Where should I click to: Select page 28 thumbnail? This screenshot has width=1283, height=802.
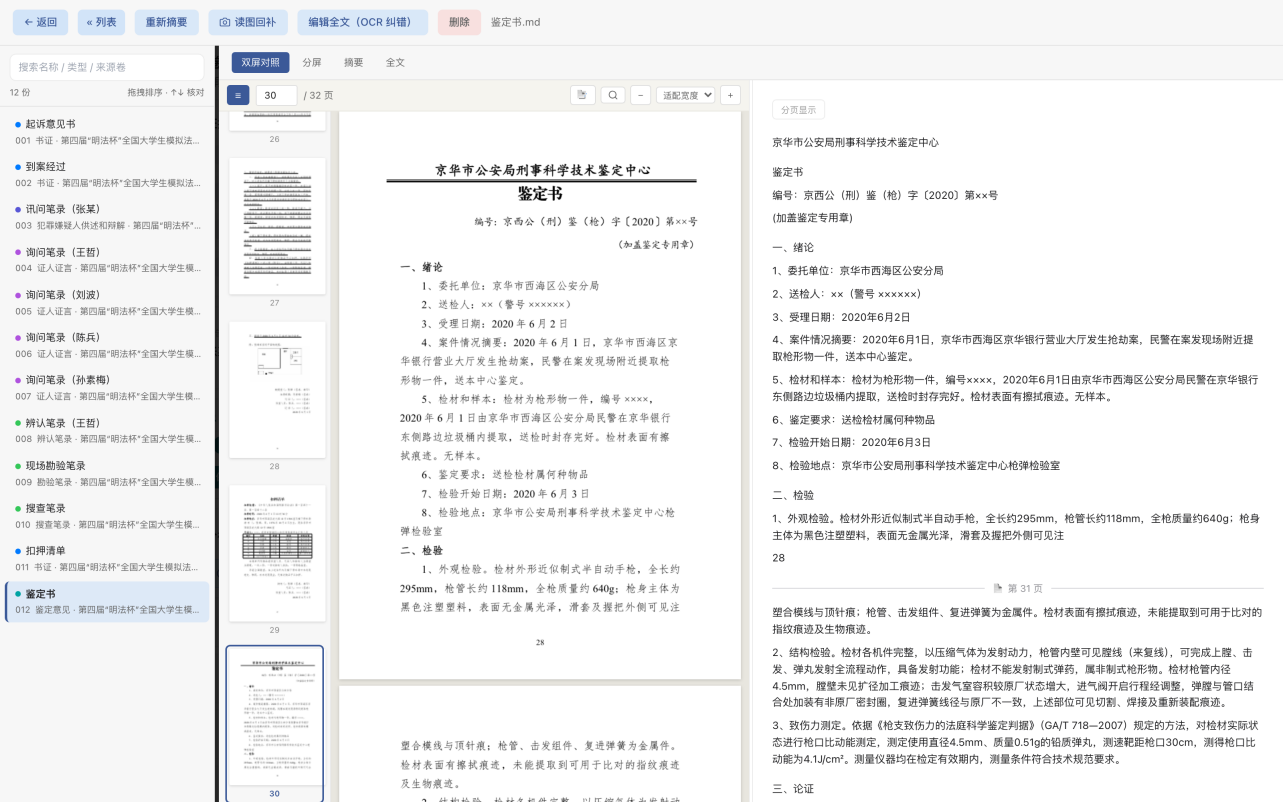(x=277, y=390)
